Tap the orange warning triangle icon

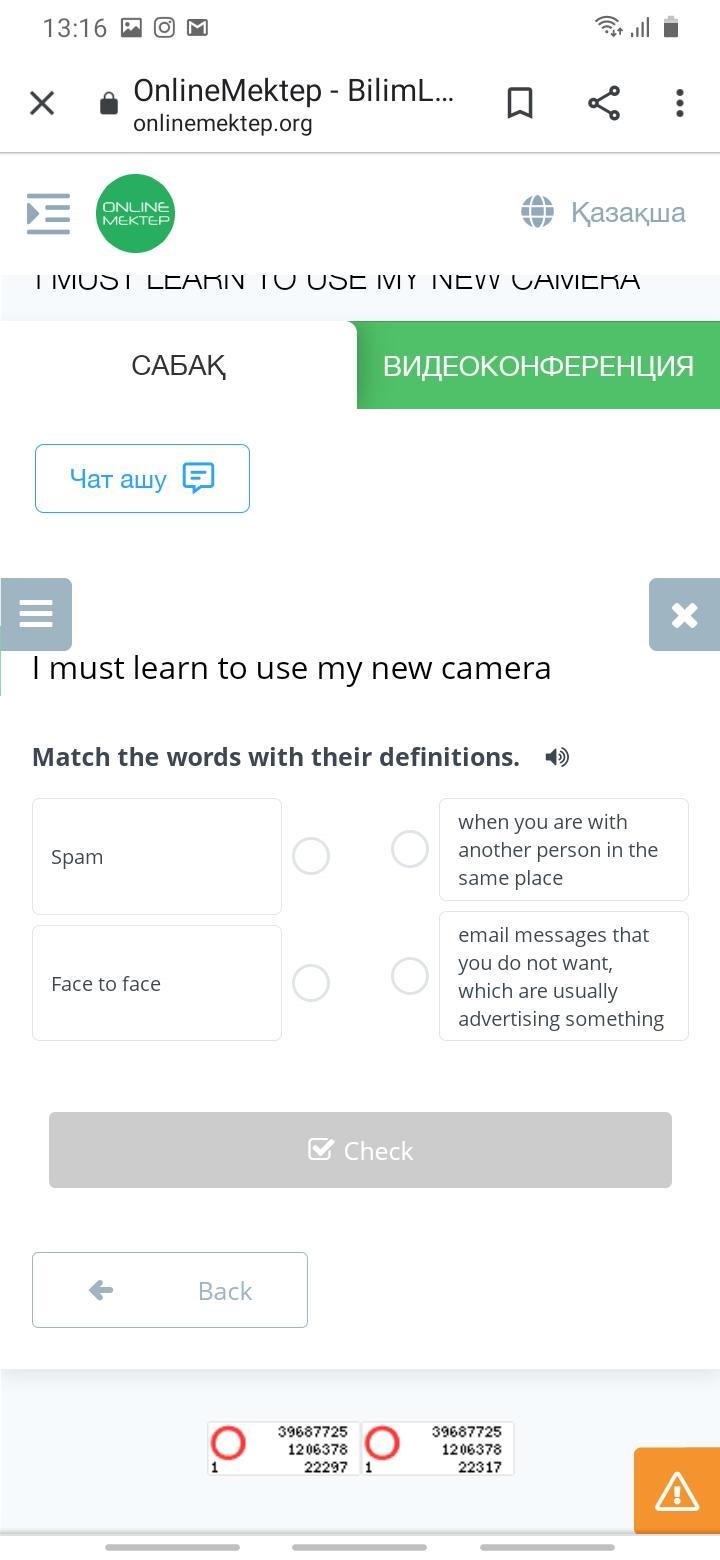coord(677,1491)
